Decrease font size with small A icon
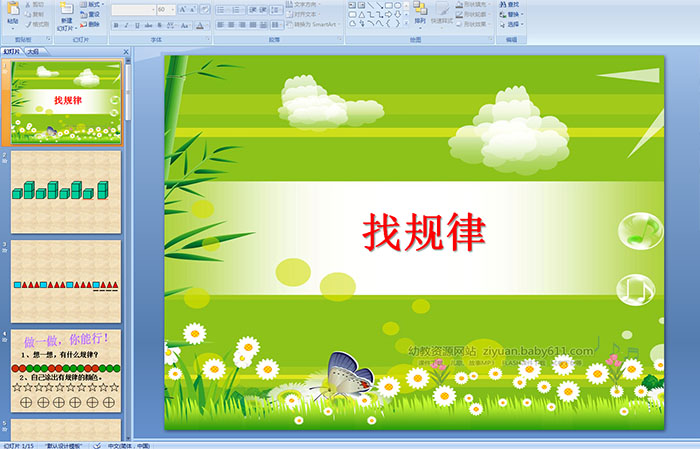The image size is (700, 449). click(193, 9)
